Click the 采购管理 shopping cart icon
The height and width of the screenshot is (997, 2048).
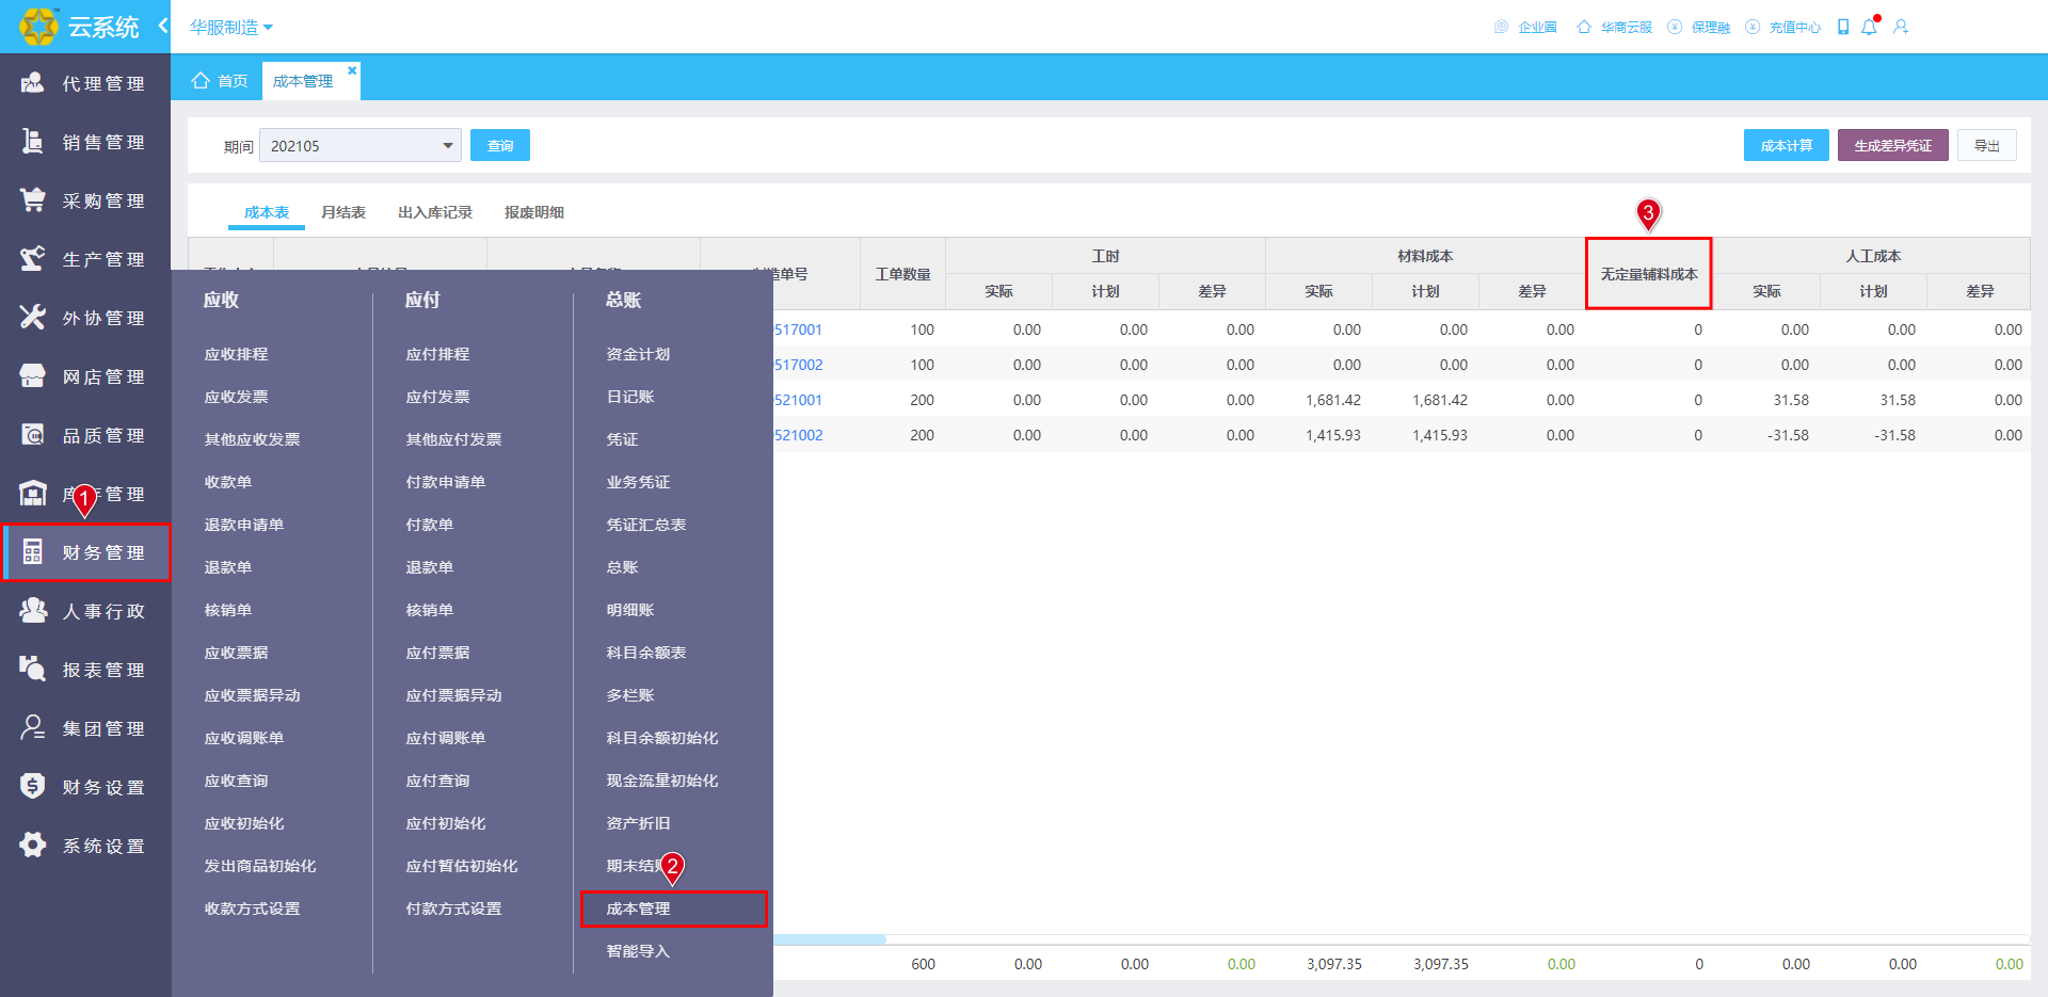click(33, 200)
